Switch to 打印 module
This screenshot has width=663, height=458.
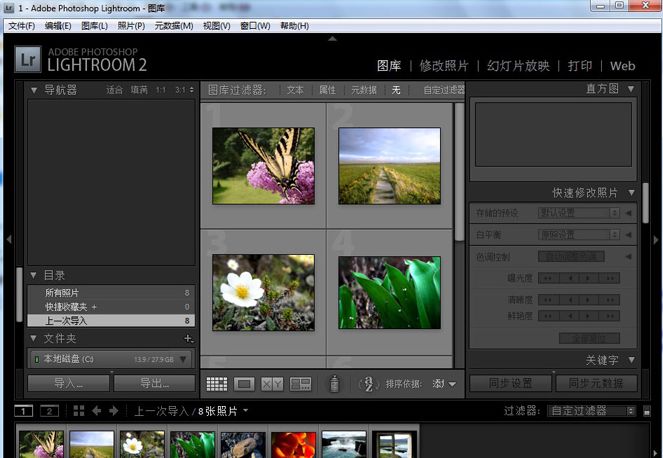(x=580, y=66)
